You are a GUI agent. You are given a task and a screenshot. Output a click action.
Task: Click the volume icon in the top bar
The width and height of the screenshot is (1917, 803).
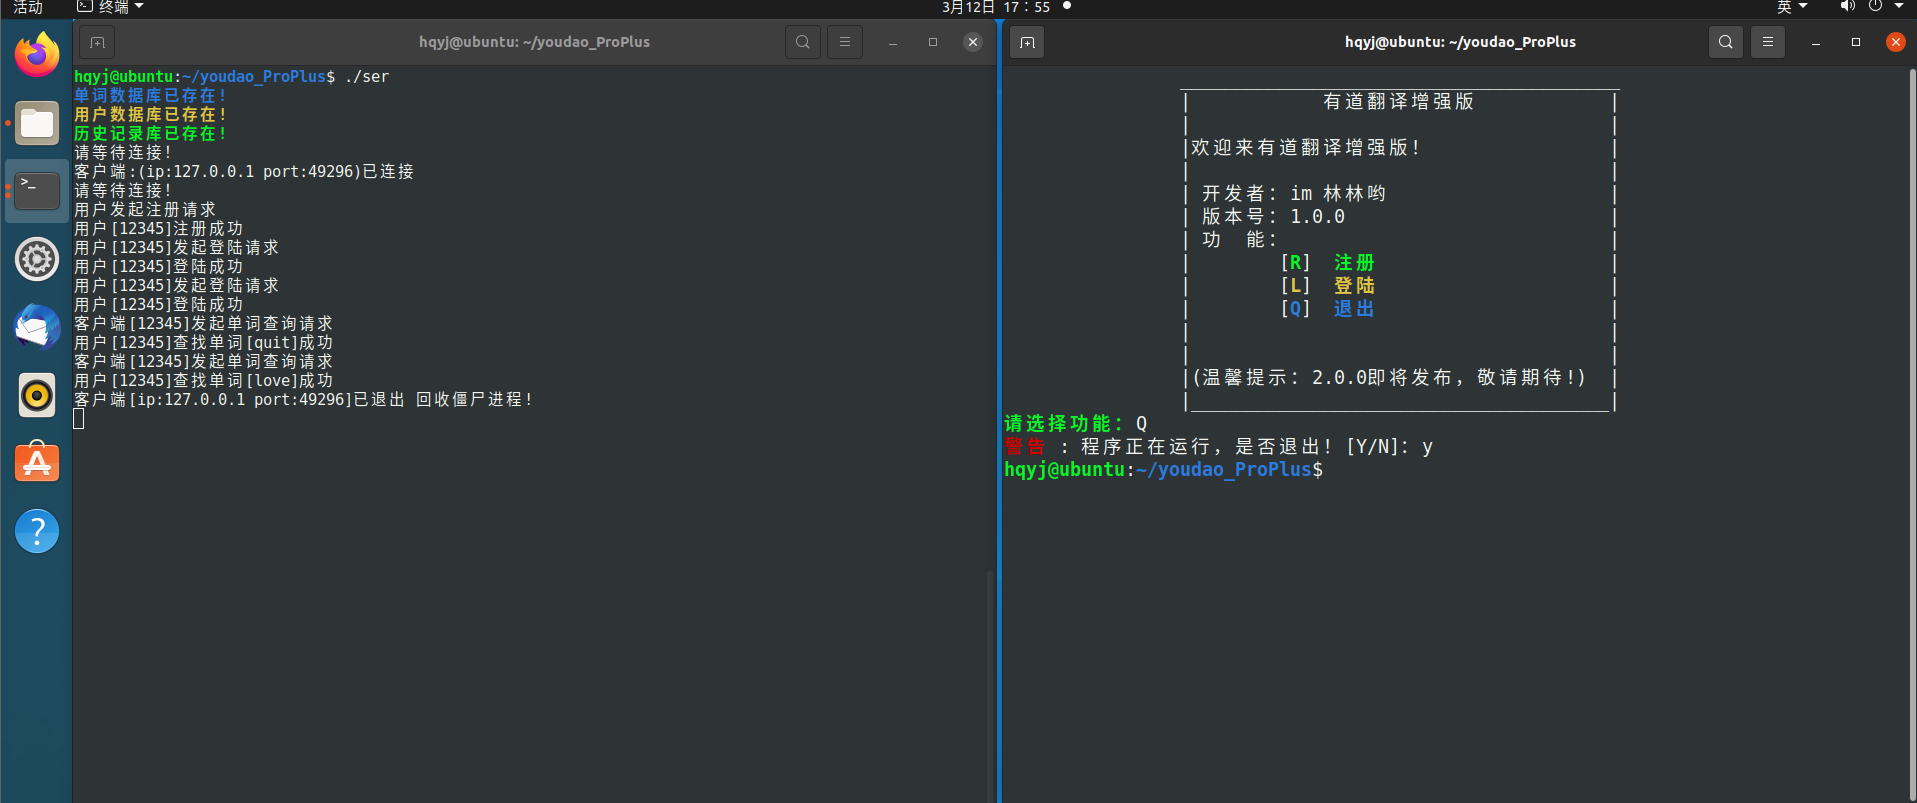coord(1847,7)
